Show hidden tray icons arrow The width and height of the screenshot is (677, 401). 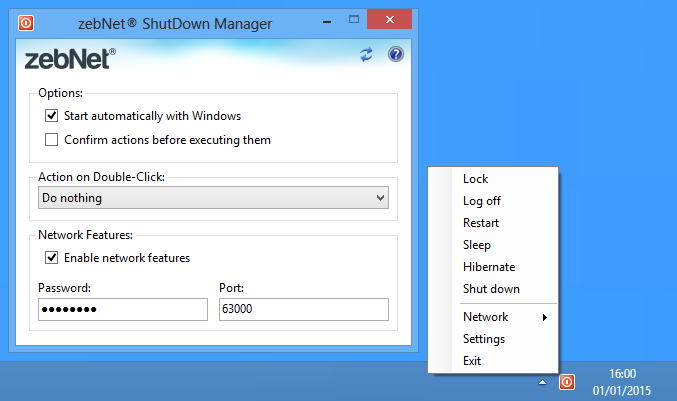click(541, 382)
